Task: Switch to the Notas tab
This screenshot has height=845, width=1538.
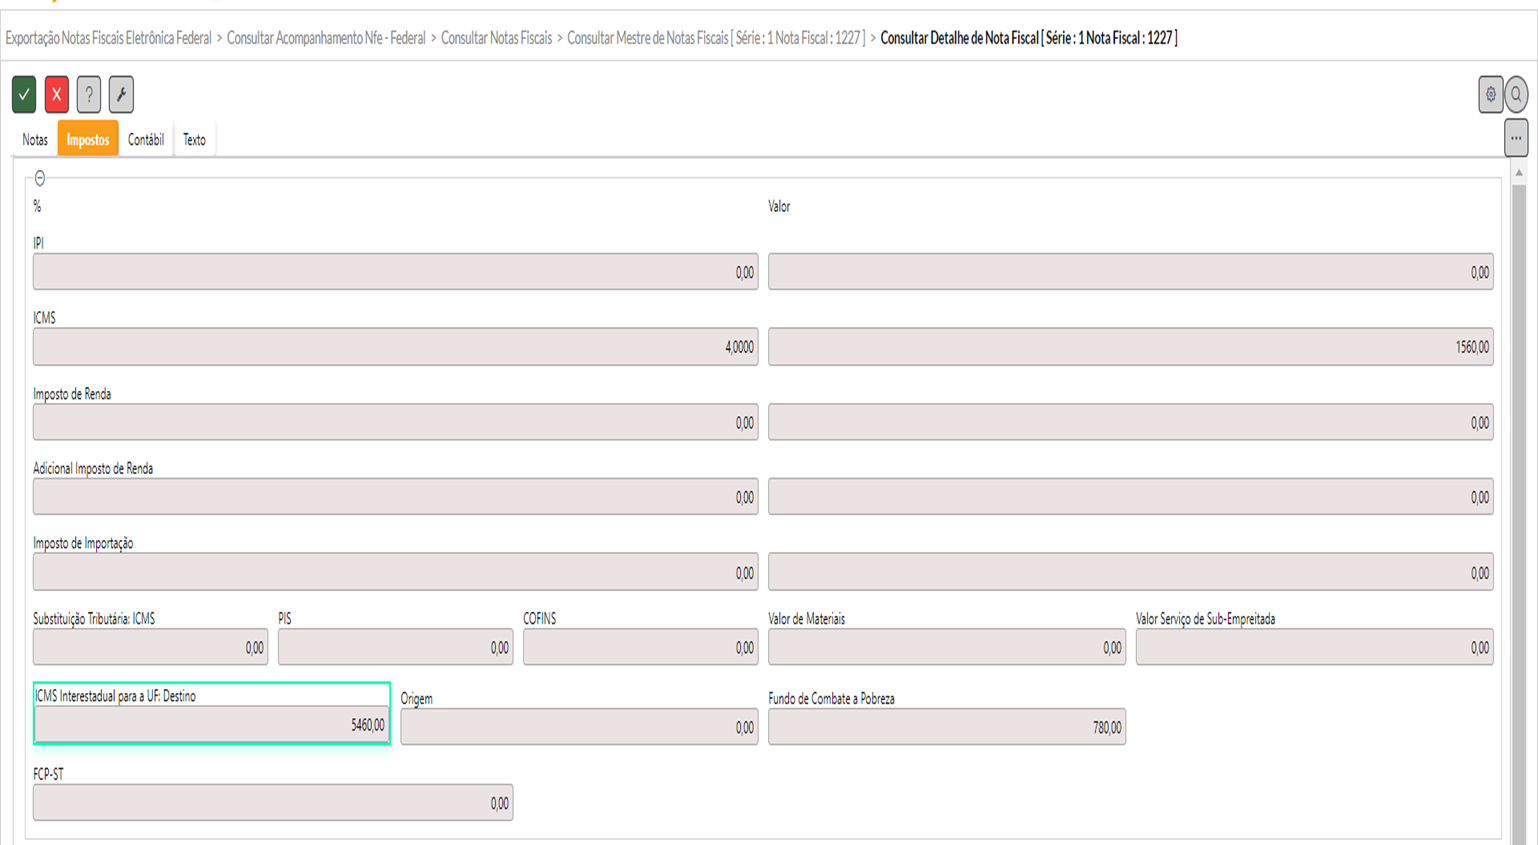Action: pos(35,140)
